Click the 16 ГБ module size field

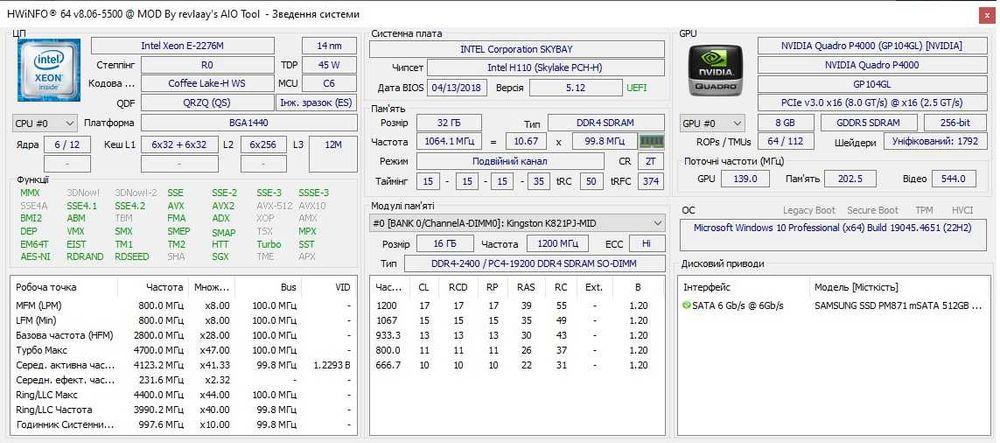pos(445,243)
